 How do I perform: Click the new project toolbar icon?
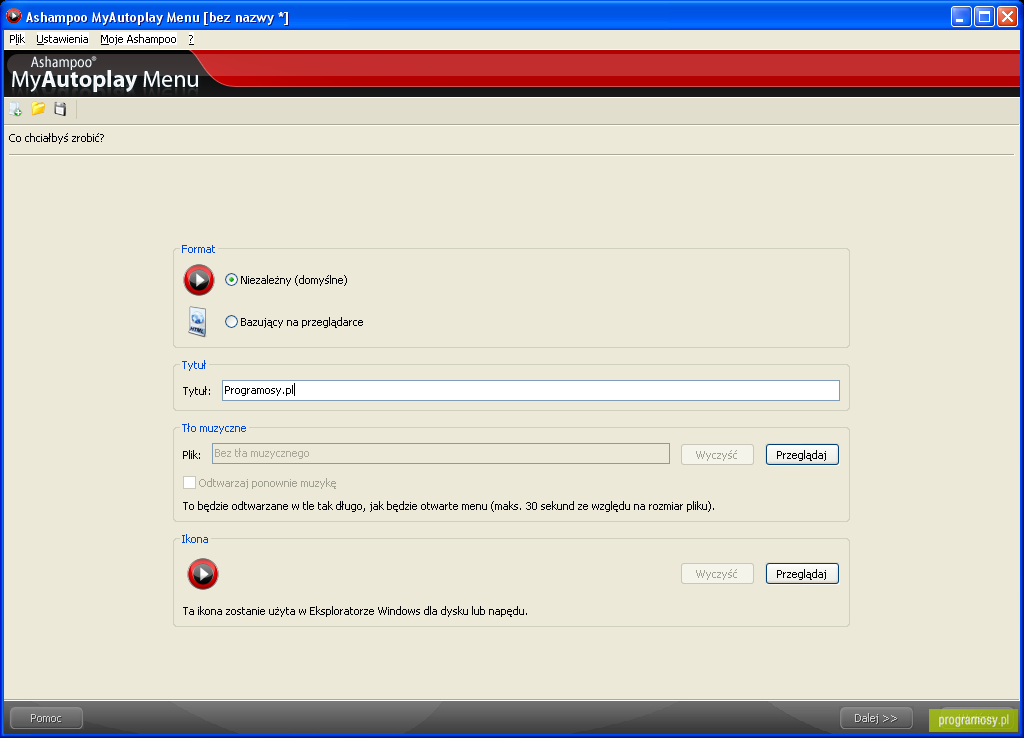16,109
